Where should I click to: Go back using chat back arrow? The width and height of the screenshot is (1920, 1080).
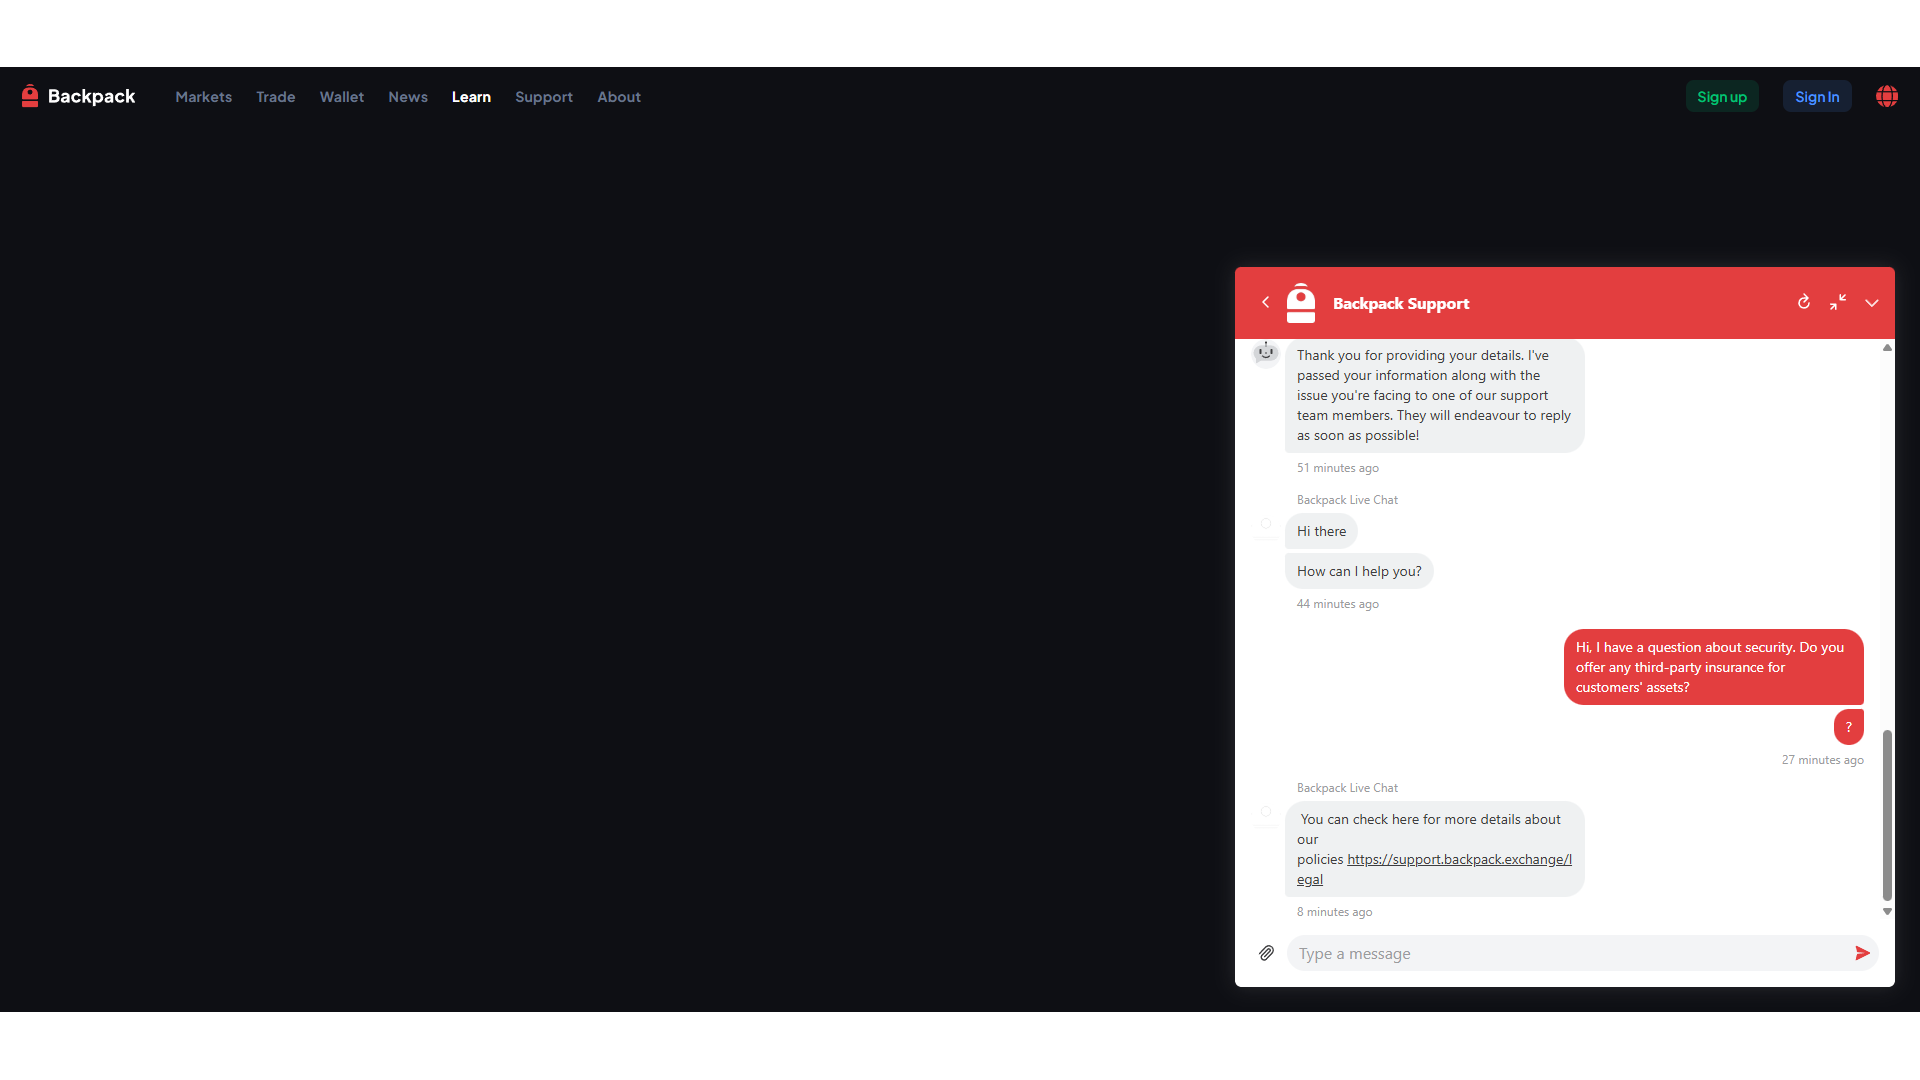[x=1266, y=302]
